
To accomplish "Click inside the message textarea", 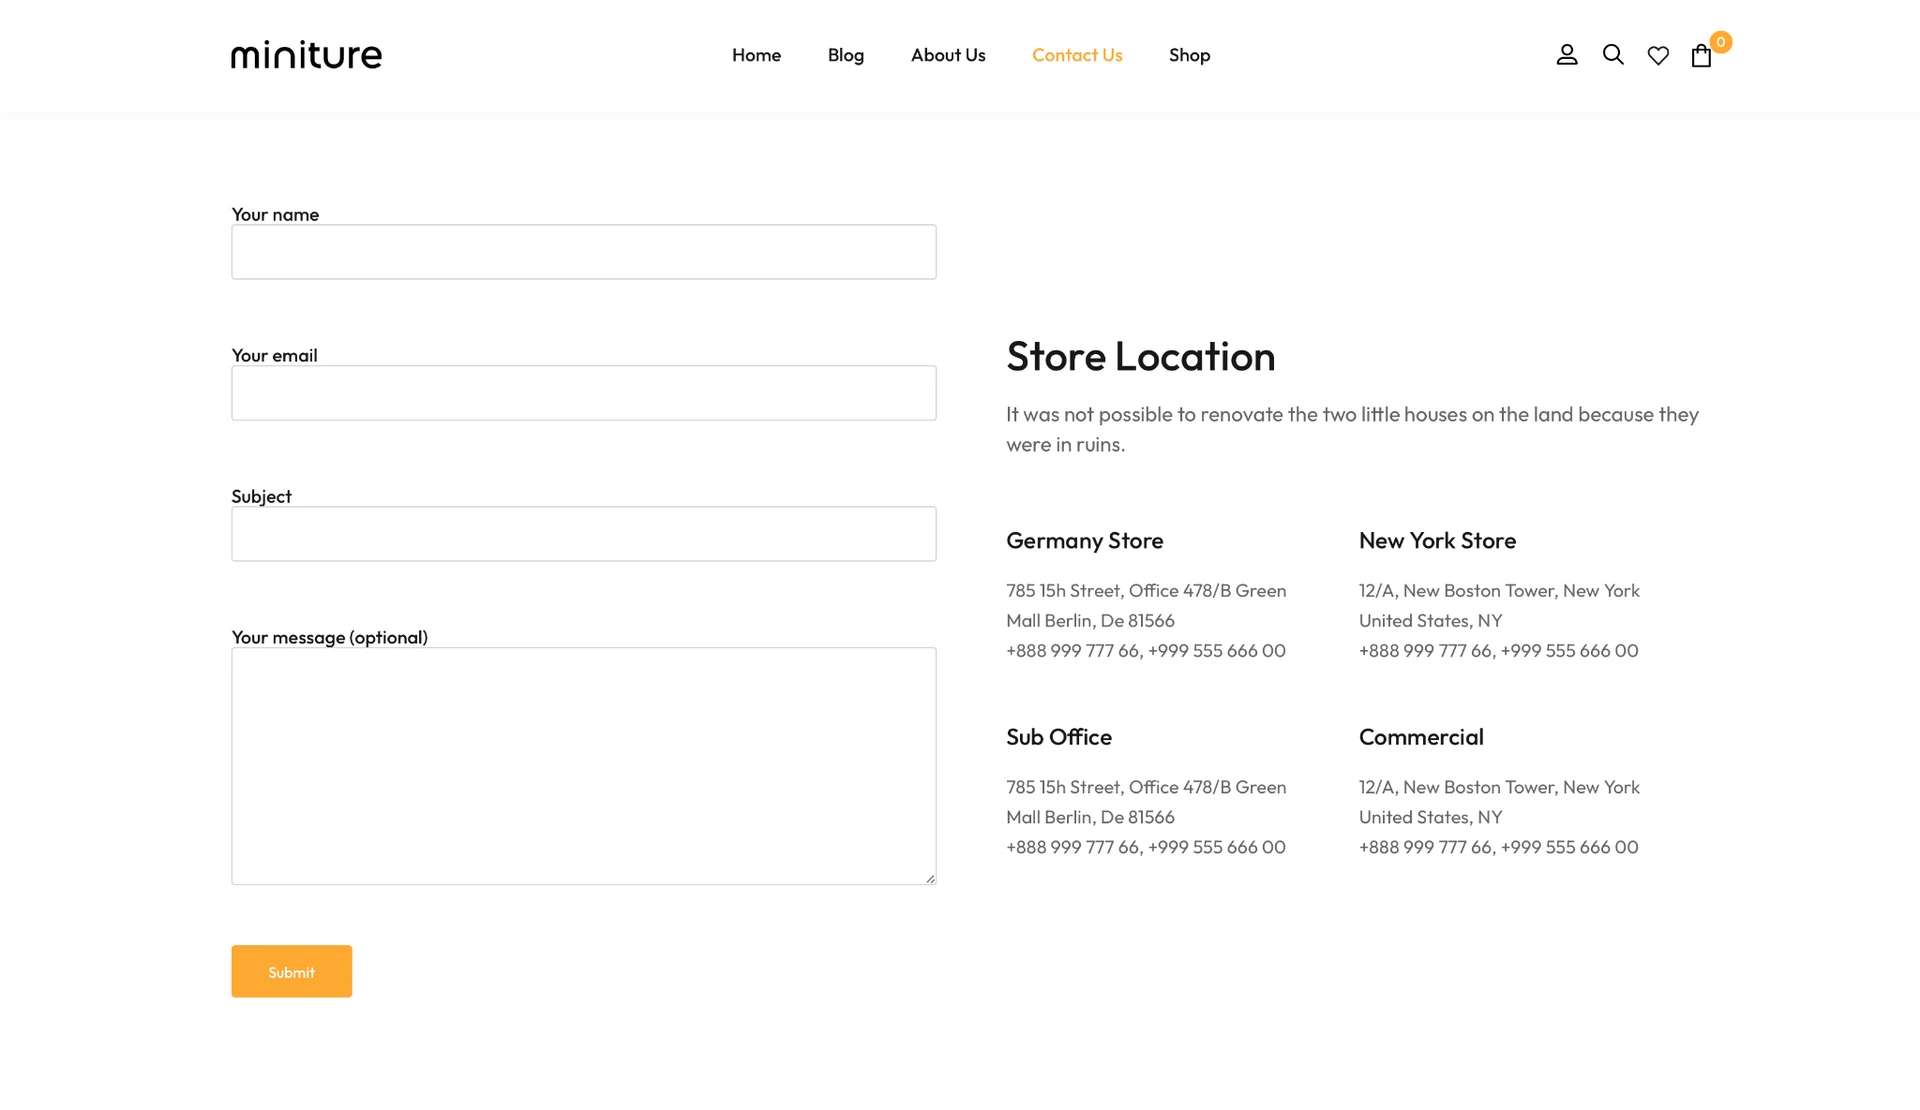I will pyautogui.click(x=583, y=765).
